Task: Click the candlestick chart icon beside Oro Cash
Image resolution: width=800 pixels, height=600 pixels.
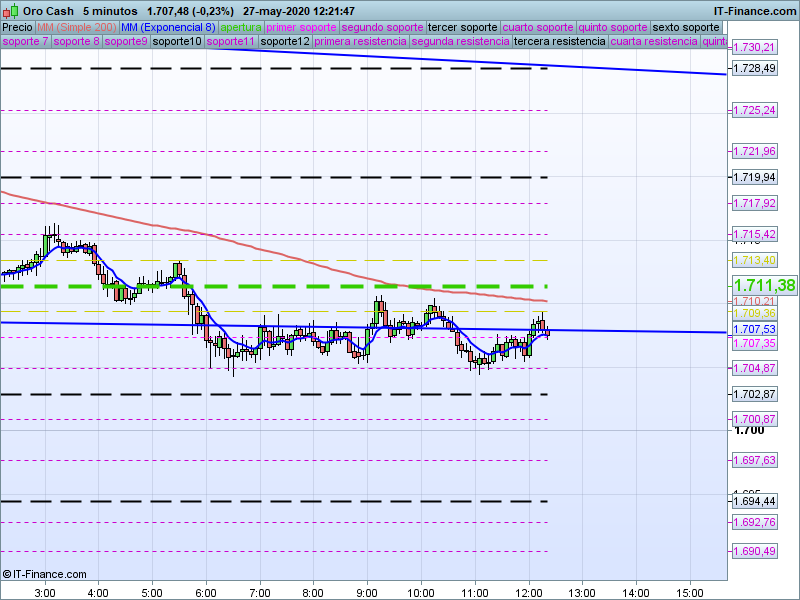Action: 9,10
